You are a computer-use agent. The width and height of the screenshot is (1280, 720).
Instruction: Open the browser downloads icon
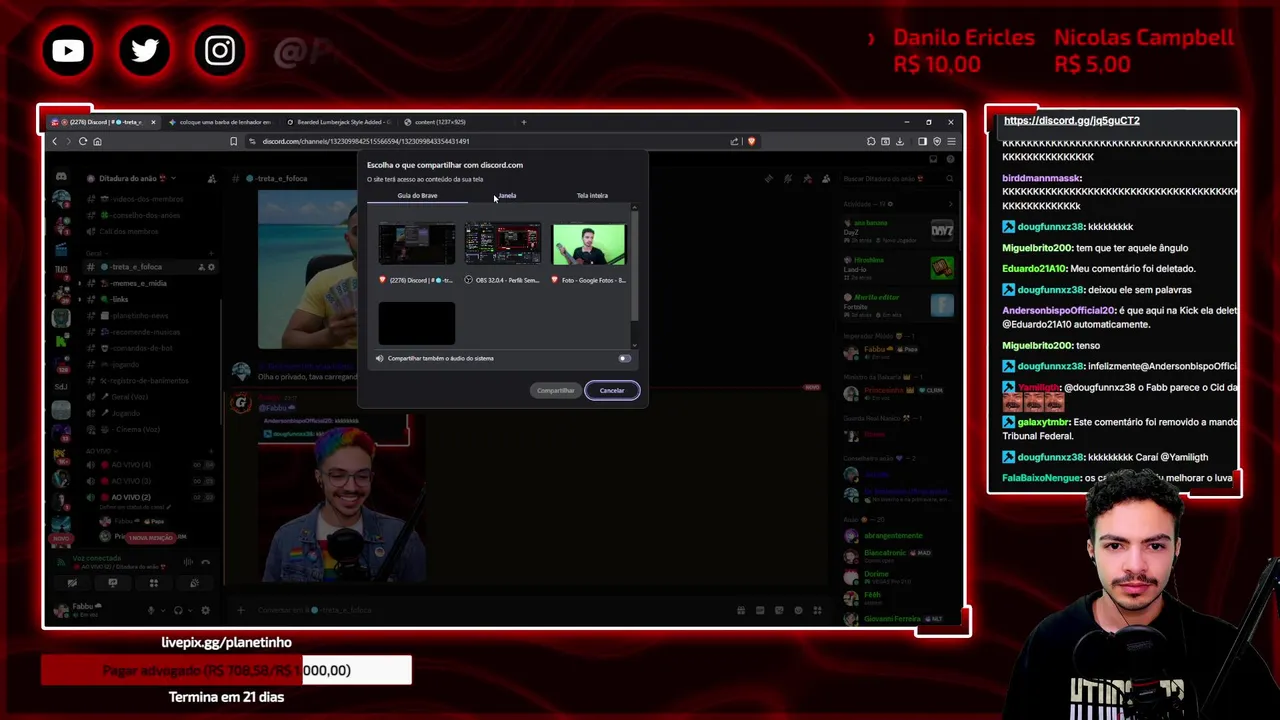pos(899,141)
